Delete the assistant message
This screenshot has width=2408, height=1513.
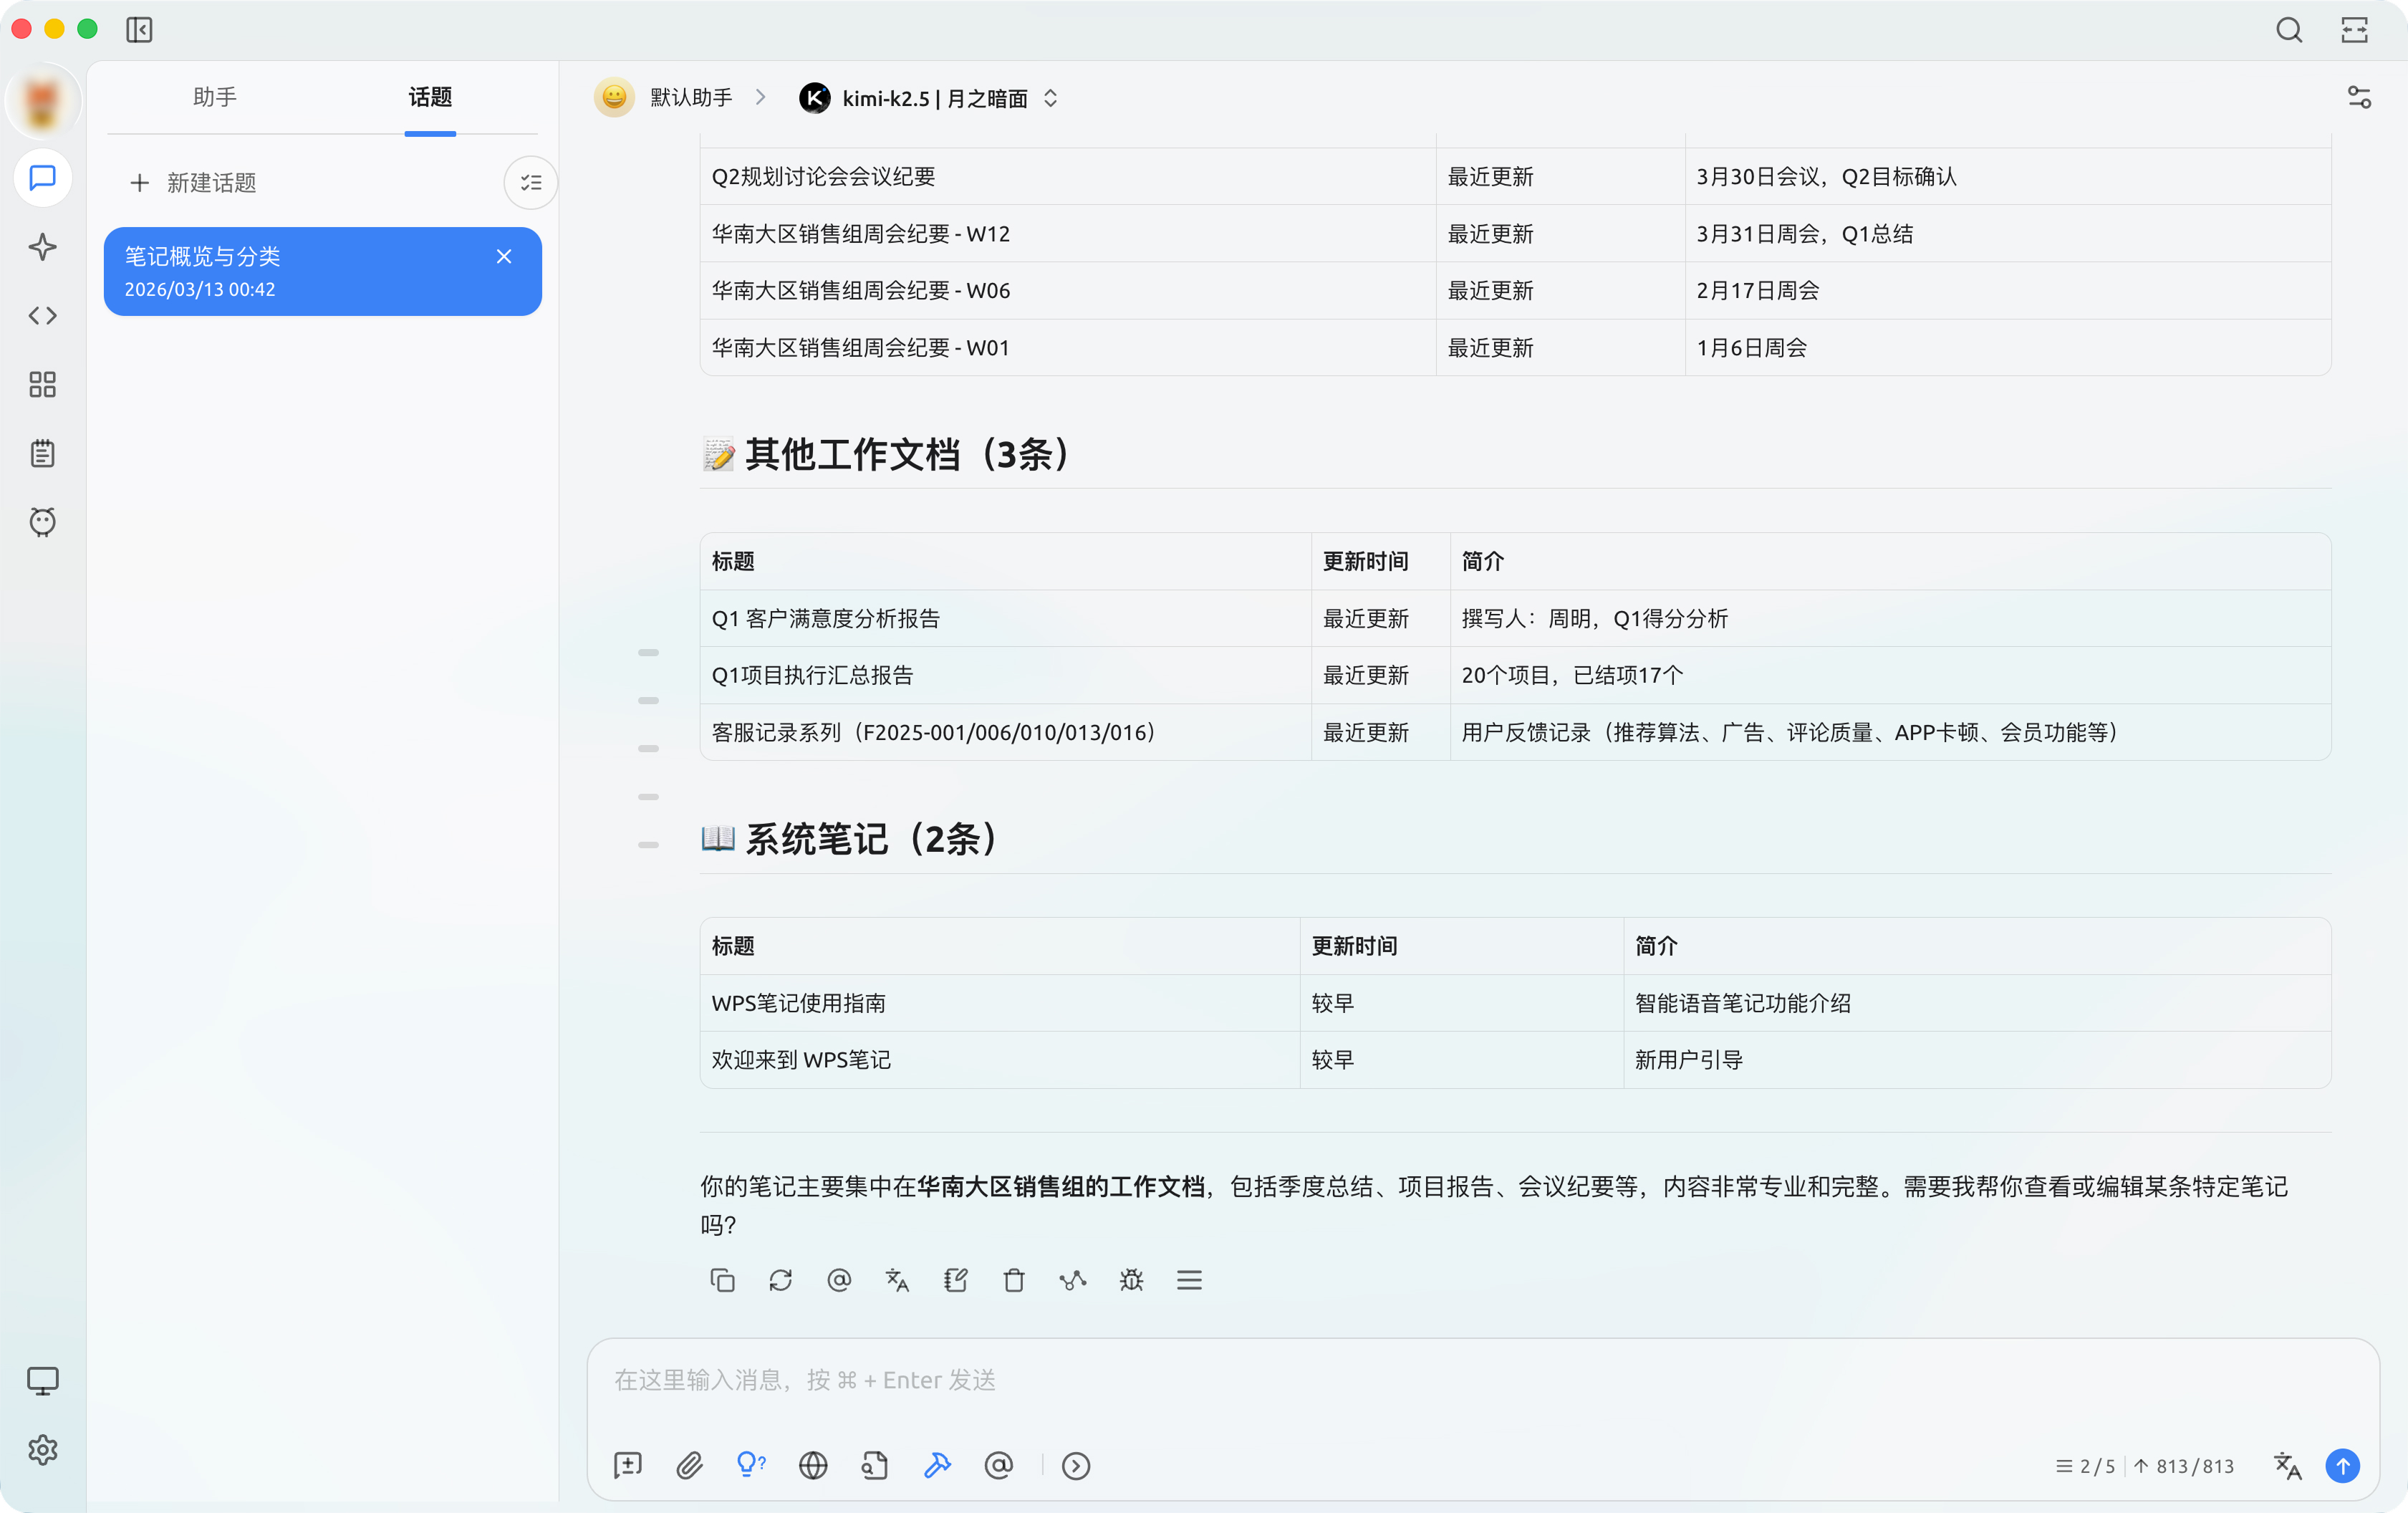pyautogui.click(x=1014, y=1281)
